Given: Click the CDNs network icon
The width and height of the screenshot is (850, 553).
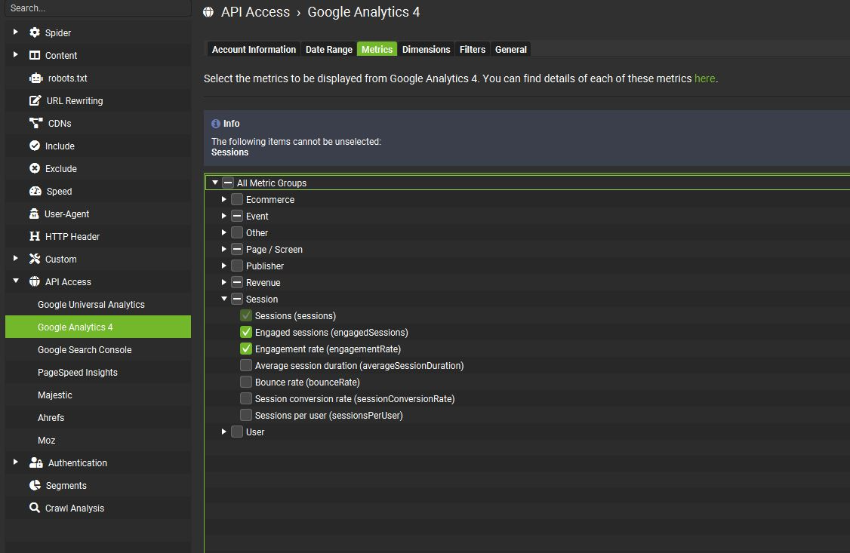Looking at the screenshot, I should pyautogui.click(x=36, y=123).
